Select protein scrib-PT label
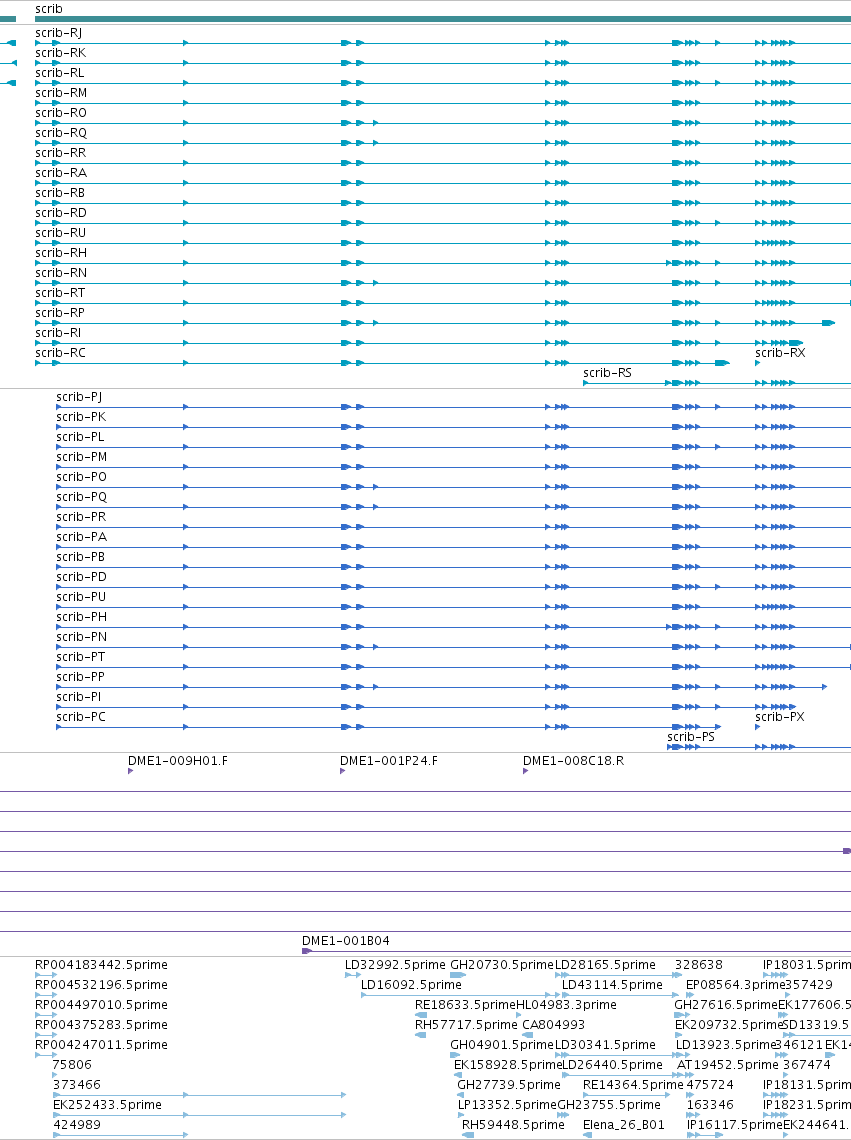This screenshot has height=1140, width=851. (81, 657)
